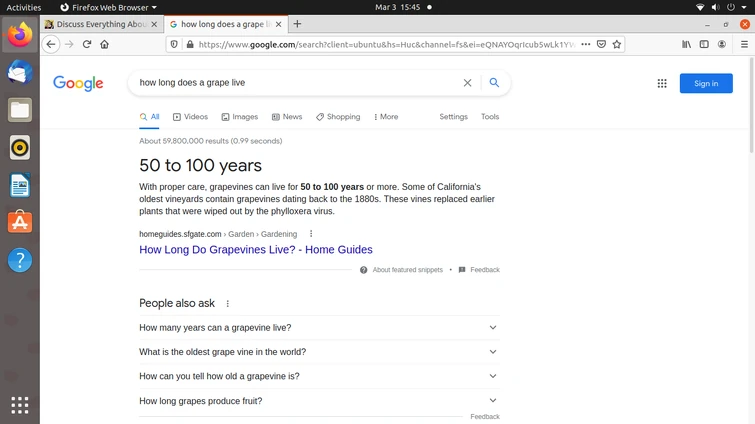Bookmark this page with the star icon

pos(617,44)
